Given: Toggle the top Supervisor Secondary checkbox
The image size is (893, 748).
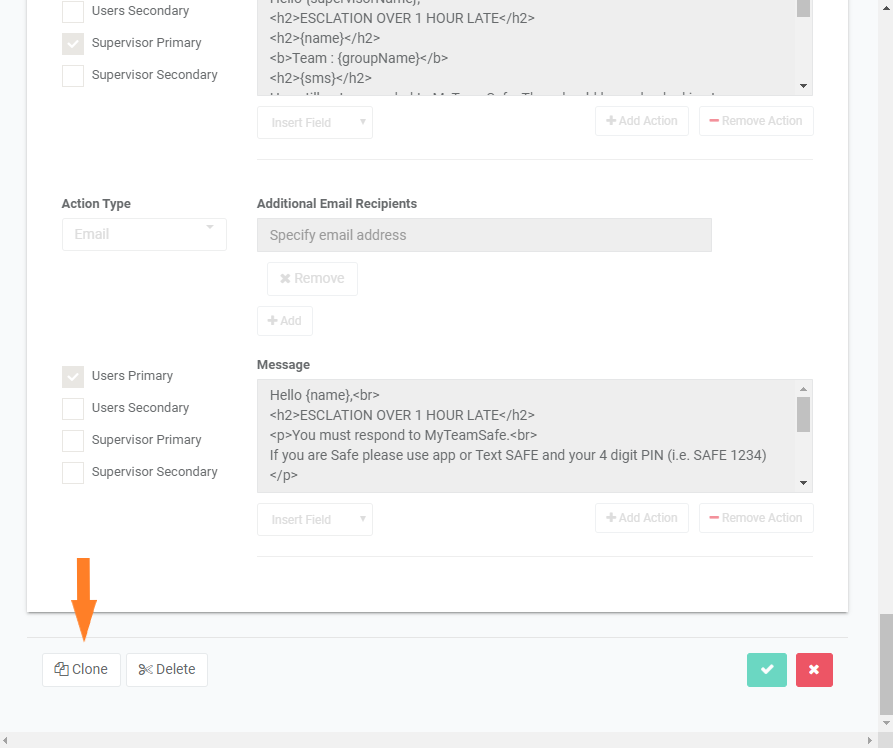Looking at the screenshot, I should pyautogui.click(x=73, y=75).
